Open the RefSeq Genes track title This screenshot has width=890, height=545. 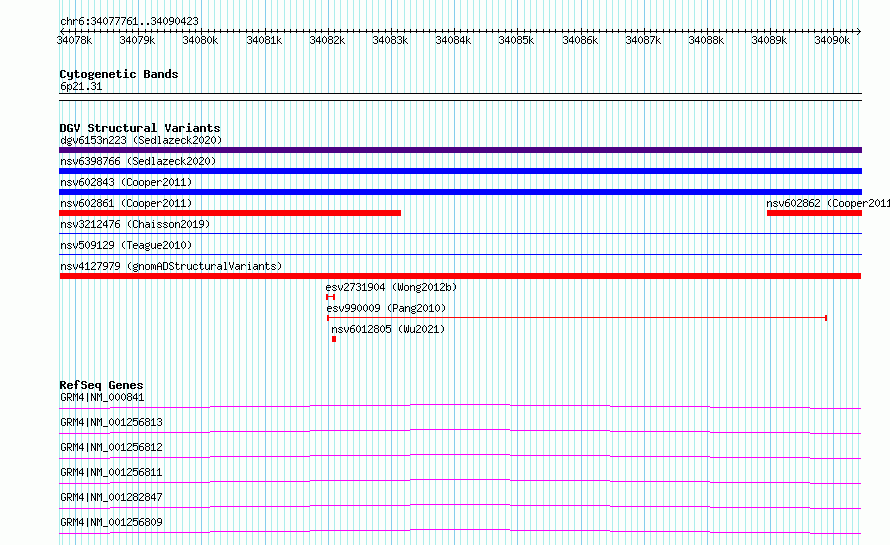point(101,385)
